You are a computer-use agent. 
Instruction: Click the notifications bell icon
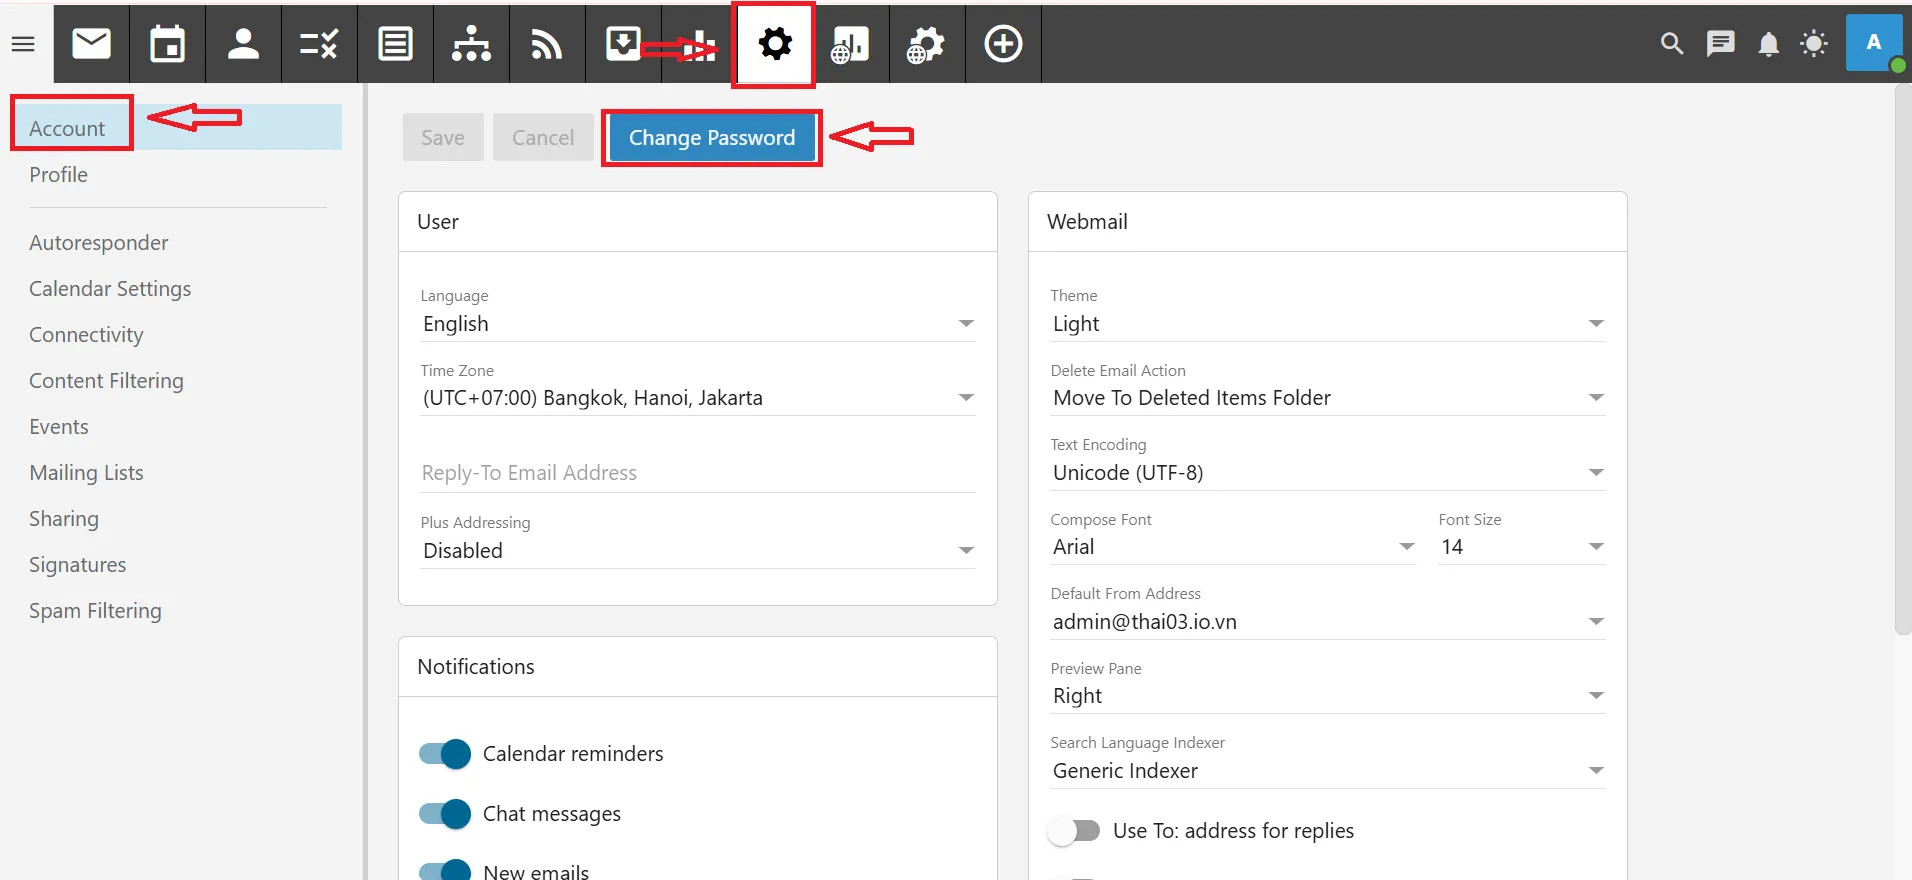click(1768, 44)
